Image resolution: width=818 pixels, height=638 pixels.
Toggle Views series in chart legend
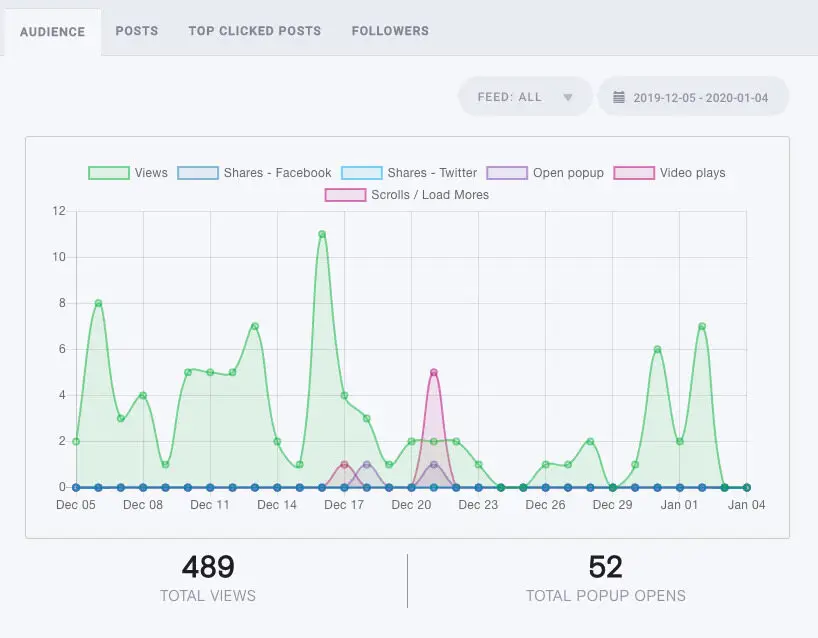click(128, 173)
